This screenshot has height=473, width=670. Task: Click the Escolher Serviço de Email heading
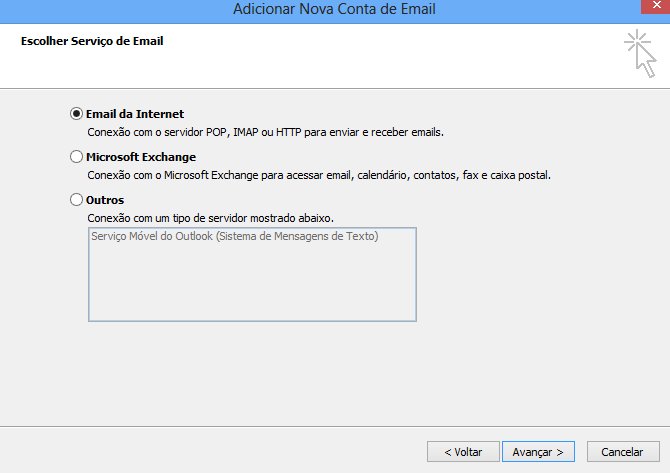pyautogui.click(x=92, y=41)
